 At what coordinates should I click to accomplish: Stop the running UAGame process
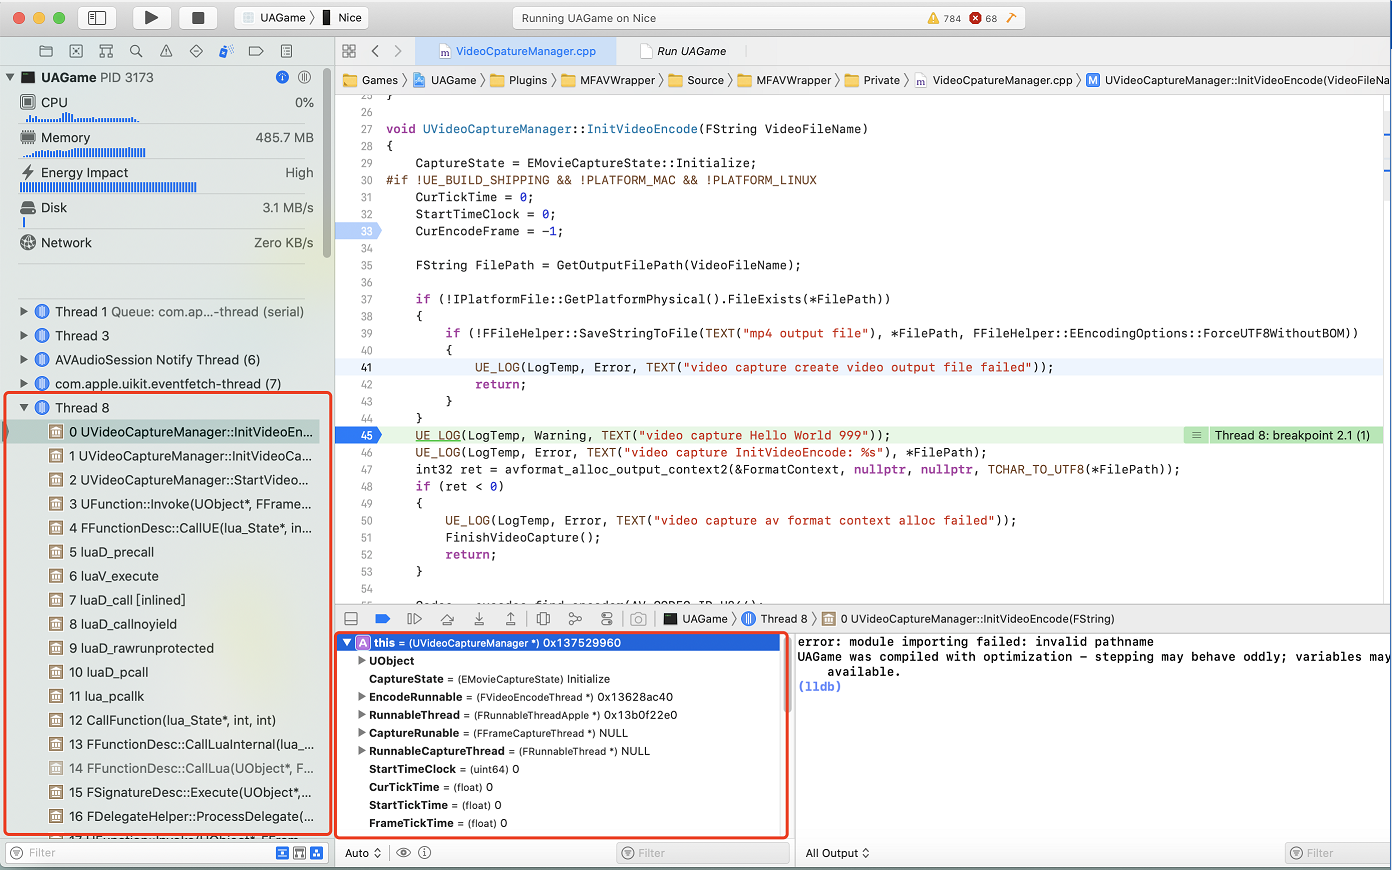198,18
